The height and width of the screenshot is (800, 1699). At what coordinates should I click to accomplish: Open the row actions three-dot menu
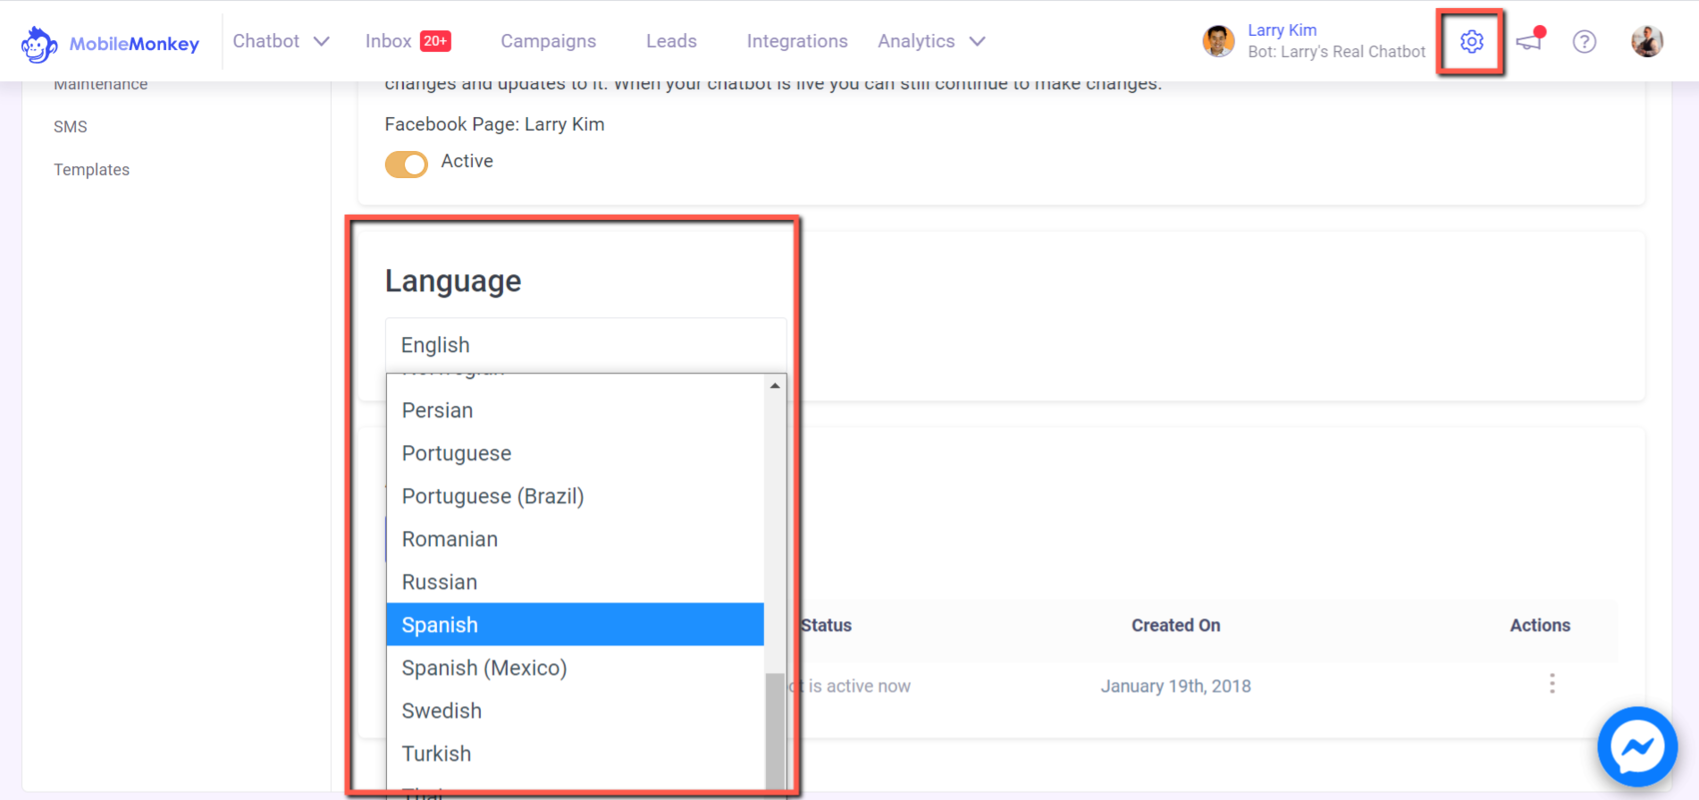tap(1552, 684)
